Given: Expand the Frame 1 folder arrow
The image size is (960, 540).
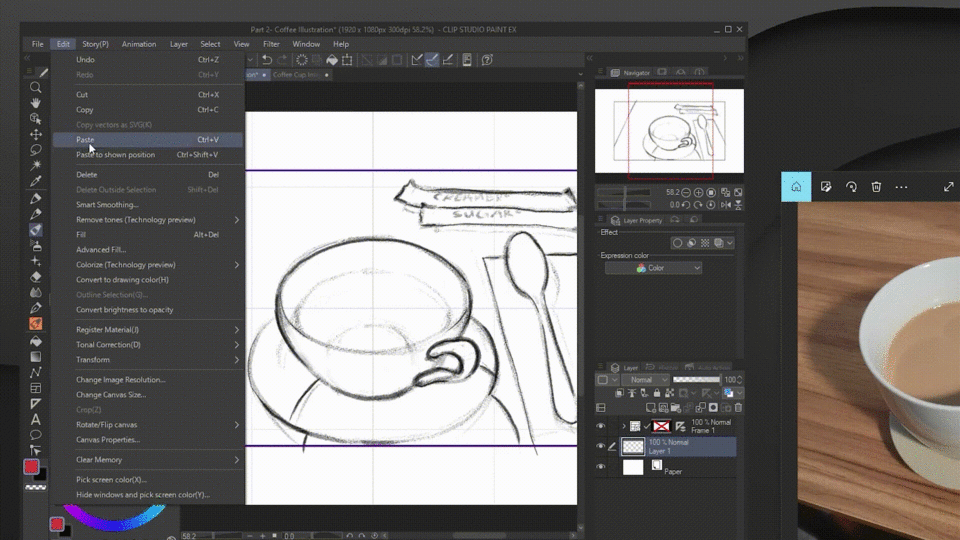Looking at the screenshot, I should [x=623, y=426].
